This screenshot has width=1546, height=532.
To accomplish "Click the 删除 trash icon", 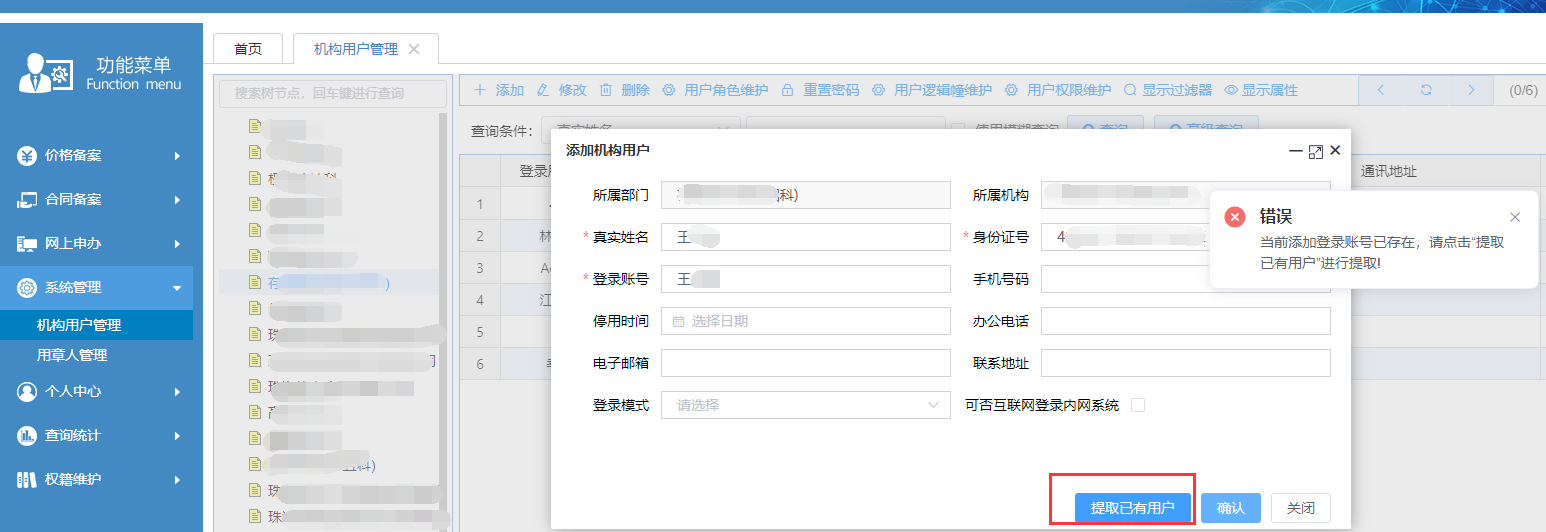I will point(606,90).
